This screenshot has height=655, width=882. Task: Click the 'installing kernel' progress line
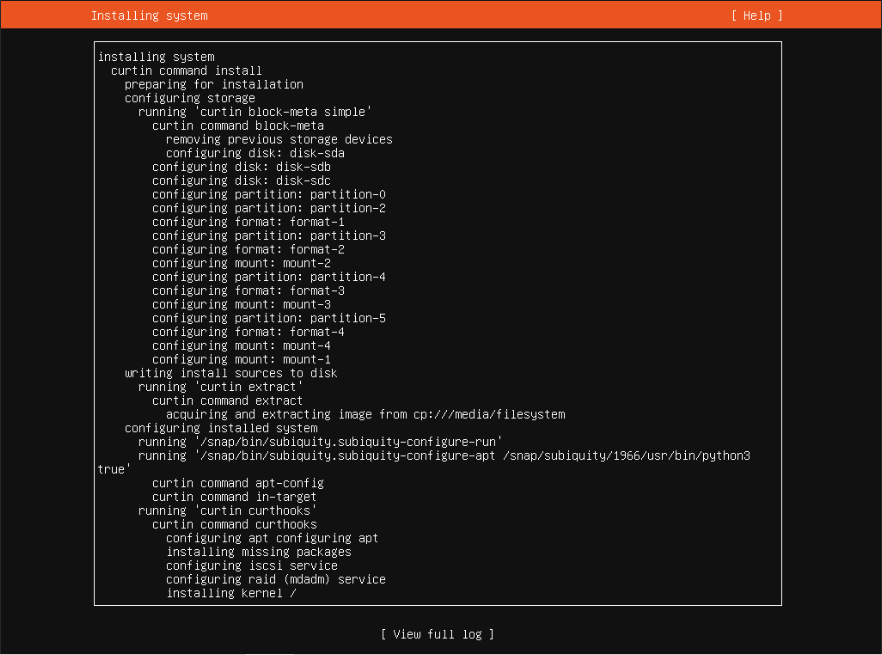(231, 593)
